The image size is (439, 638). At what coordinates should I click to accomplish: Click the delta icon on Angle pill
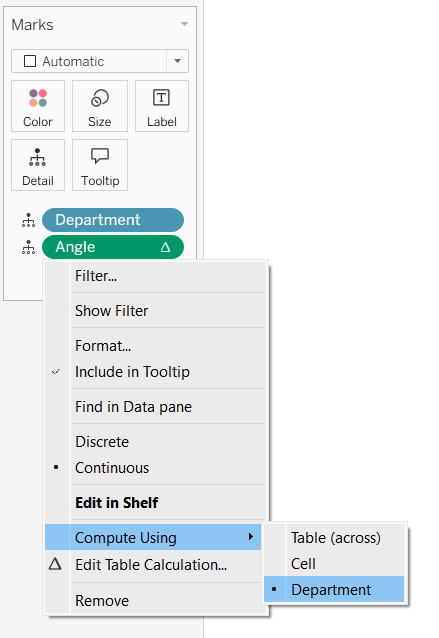(x=165, y=247)
